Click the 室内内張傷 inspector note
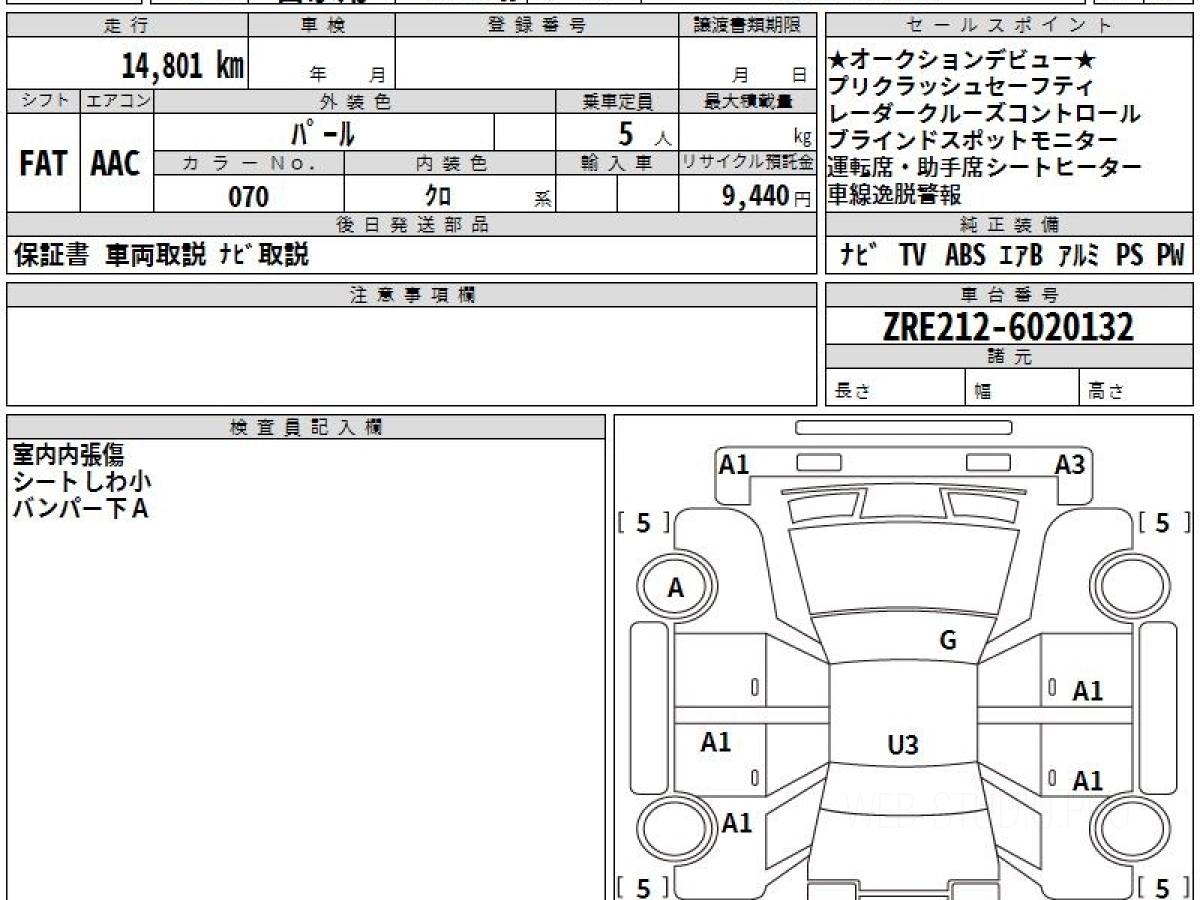This screenshot has height=900, width=1200. [68, 455]
